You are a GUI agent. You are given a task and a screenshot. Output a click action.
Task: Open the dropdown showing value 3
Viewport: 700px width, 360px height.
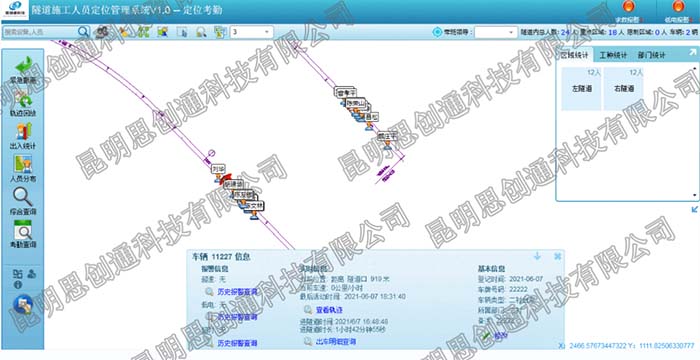[251, 32]
